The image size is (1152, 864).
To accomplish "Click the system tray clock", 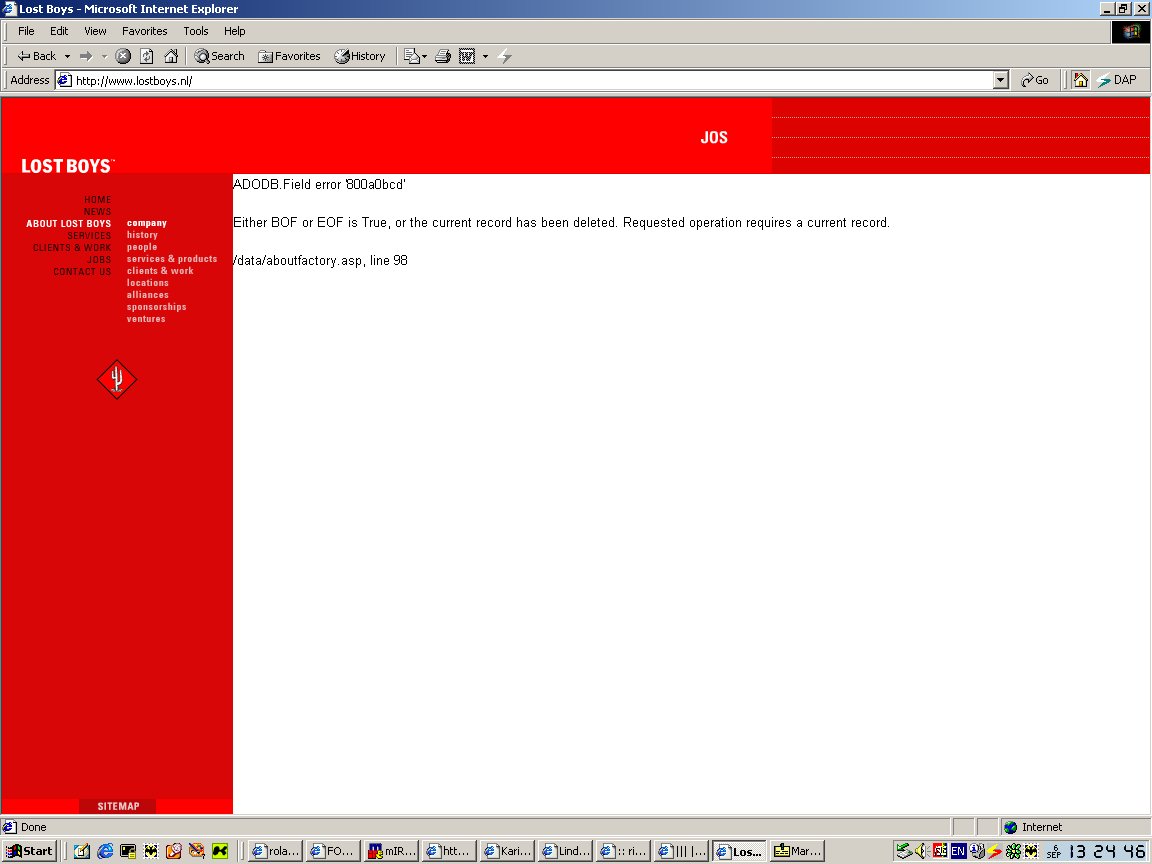I will tap(1108, 851).
